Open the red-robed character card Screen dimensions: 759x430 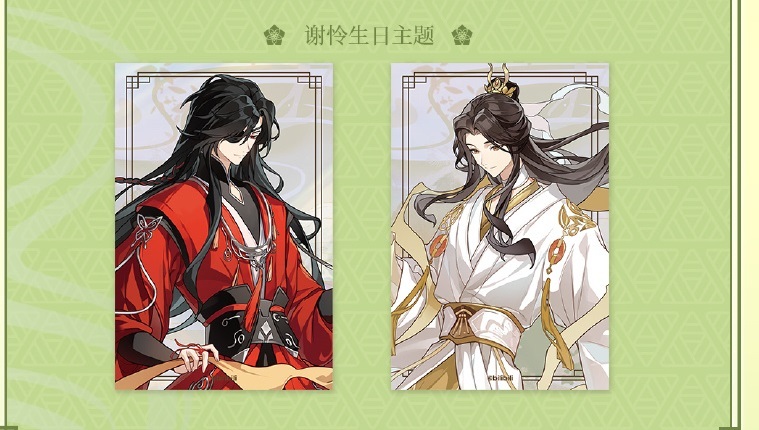(224, 226)
